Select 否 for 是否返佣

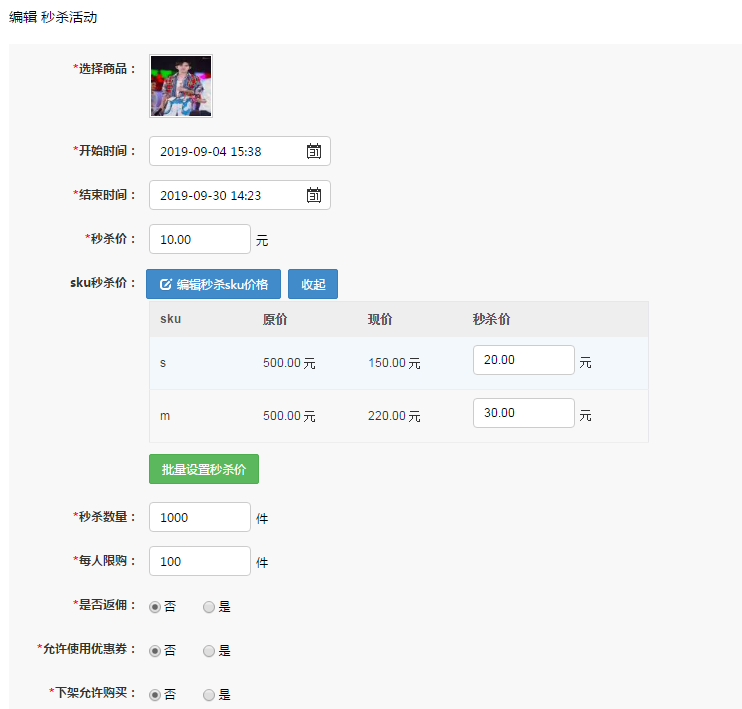point(155,607)
